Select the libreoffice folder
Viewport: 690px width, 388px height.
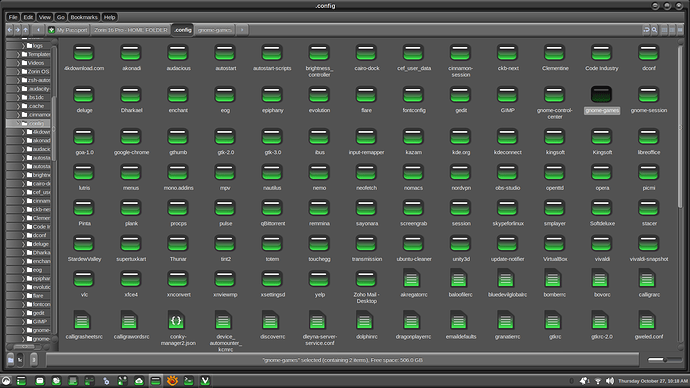pos(649,142)
